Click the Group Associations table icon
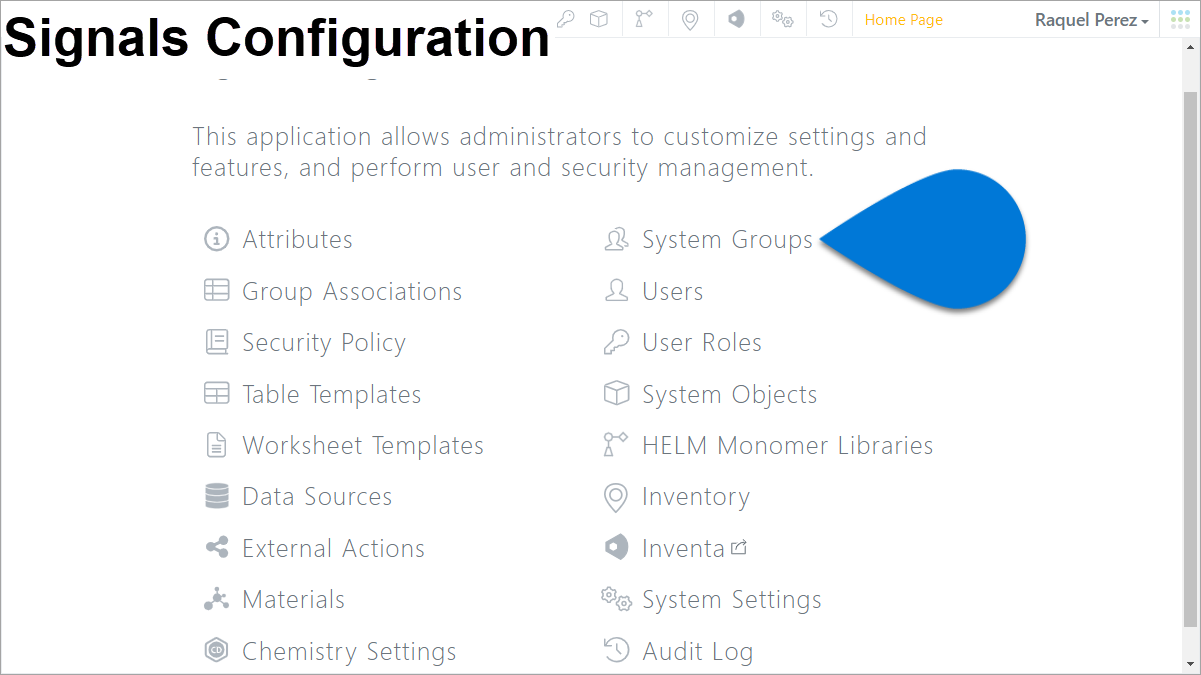The height and width of the screenshot is (675, 1201). click(x=216, y=290)
